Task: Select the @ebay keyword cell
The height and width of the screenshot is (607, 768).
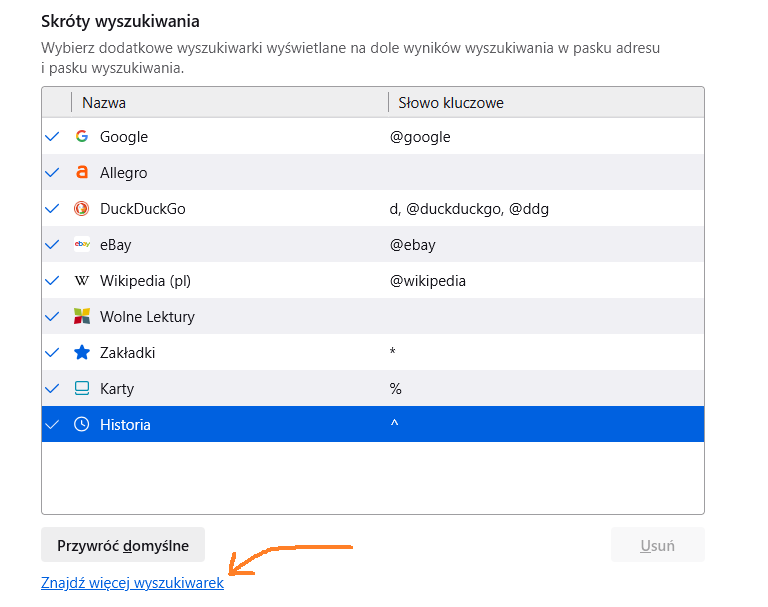Action: (413, 245)
